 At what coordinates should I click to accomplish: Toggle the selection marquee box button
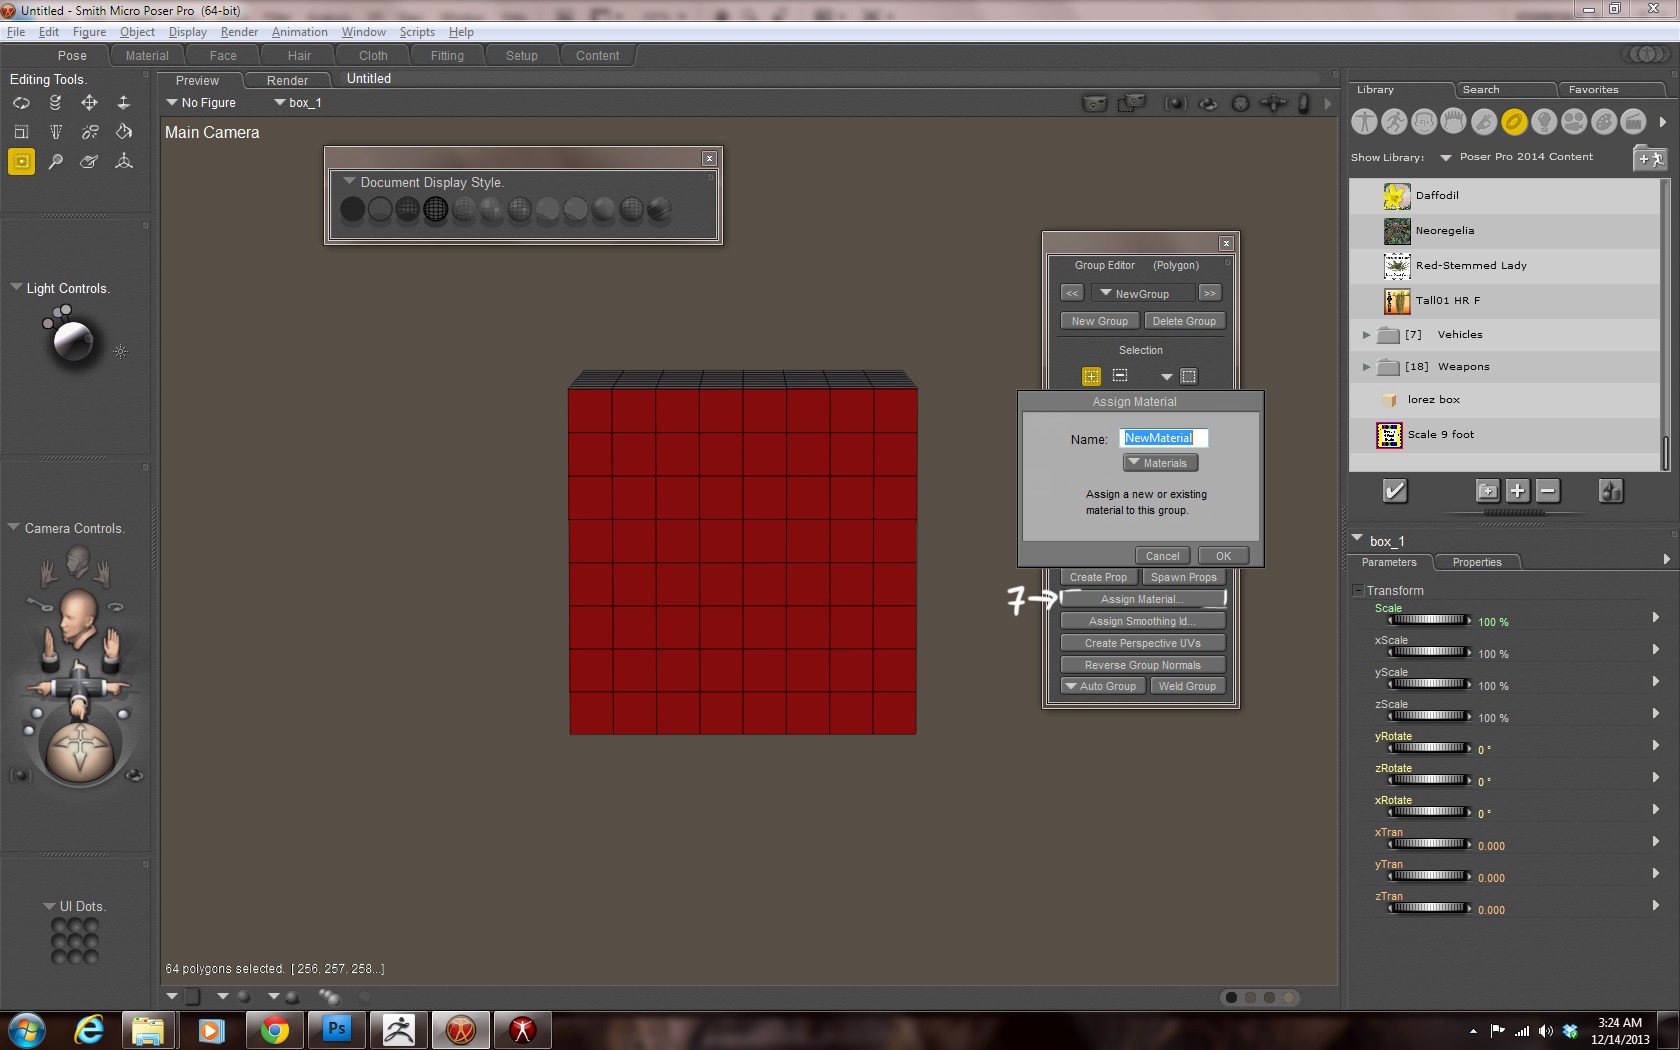[x=1188, y=376]
